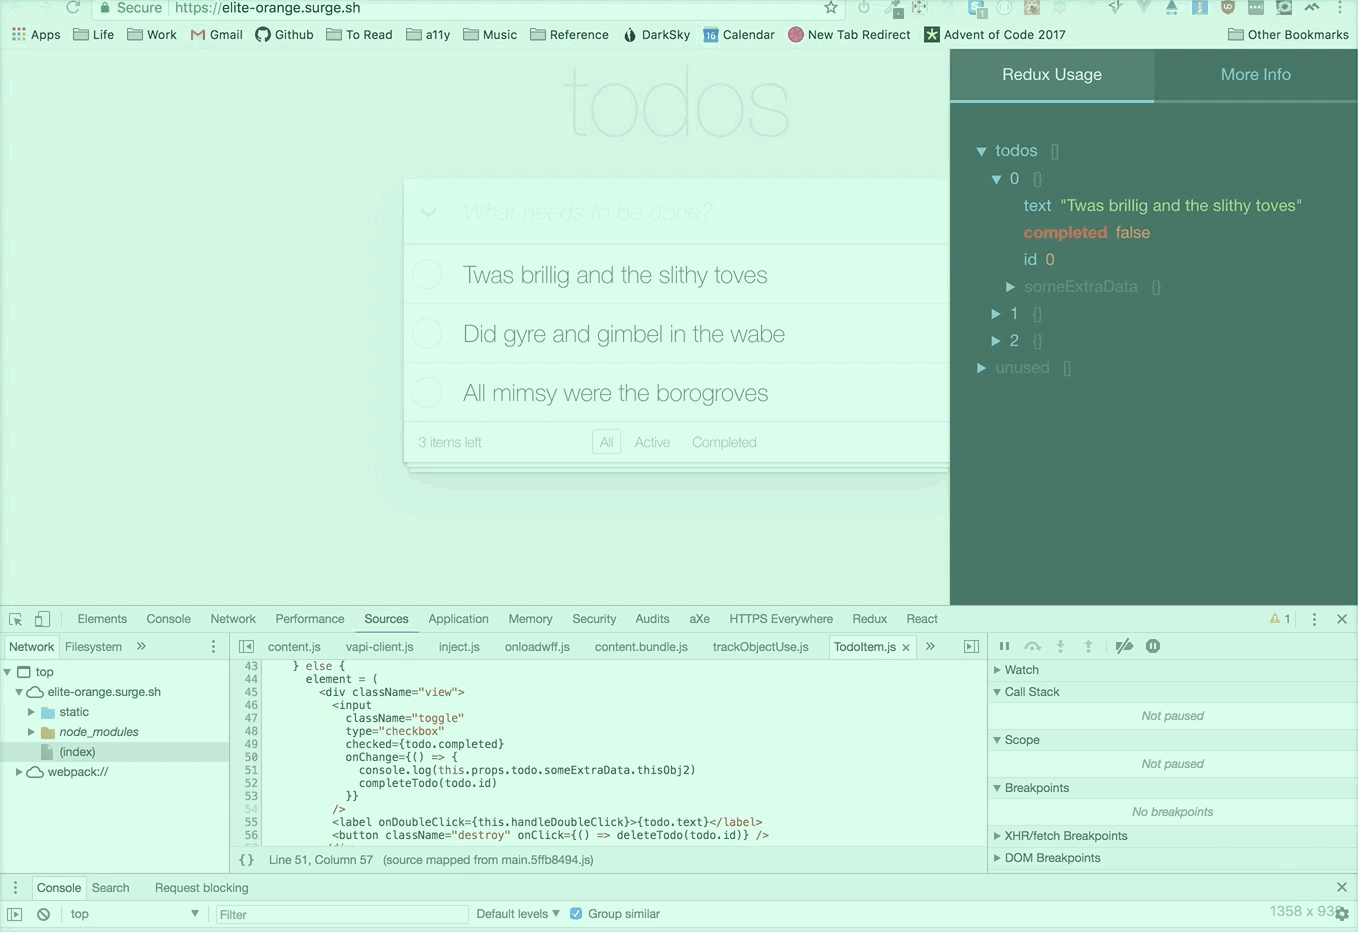Hide the debugger sidebar pane icon
Viewport: 1358px width, 932px height.
[x=971, y=647]
